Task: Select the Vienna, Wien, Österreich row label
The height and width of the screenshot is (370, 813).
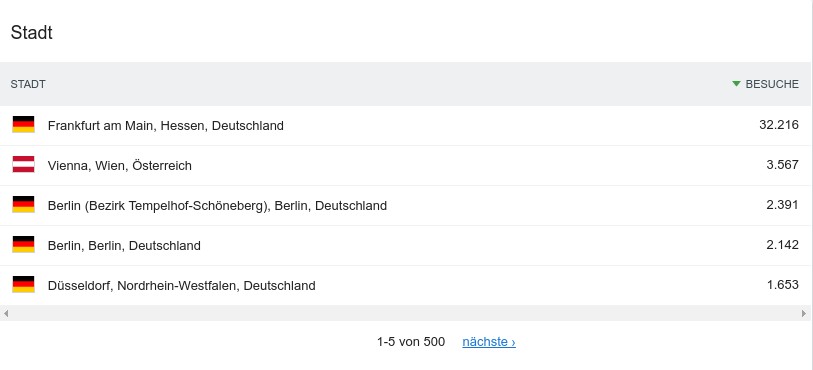Action: tap(120, 165)
